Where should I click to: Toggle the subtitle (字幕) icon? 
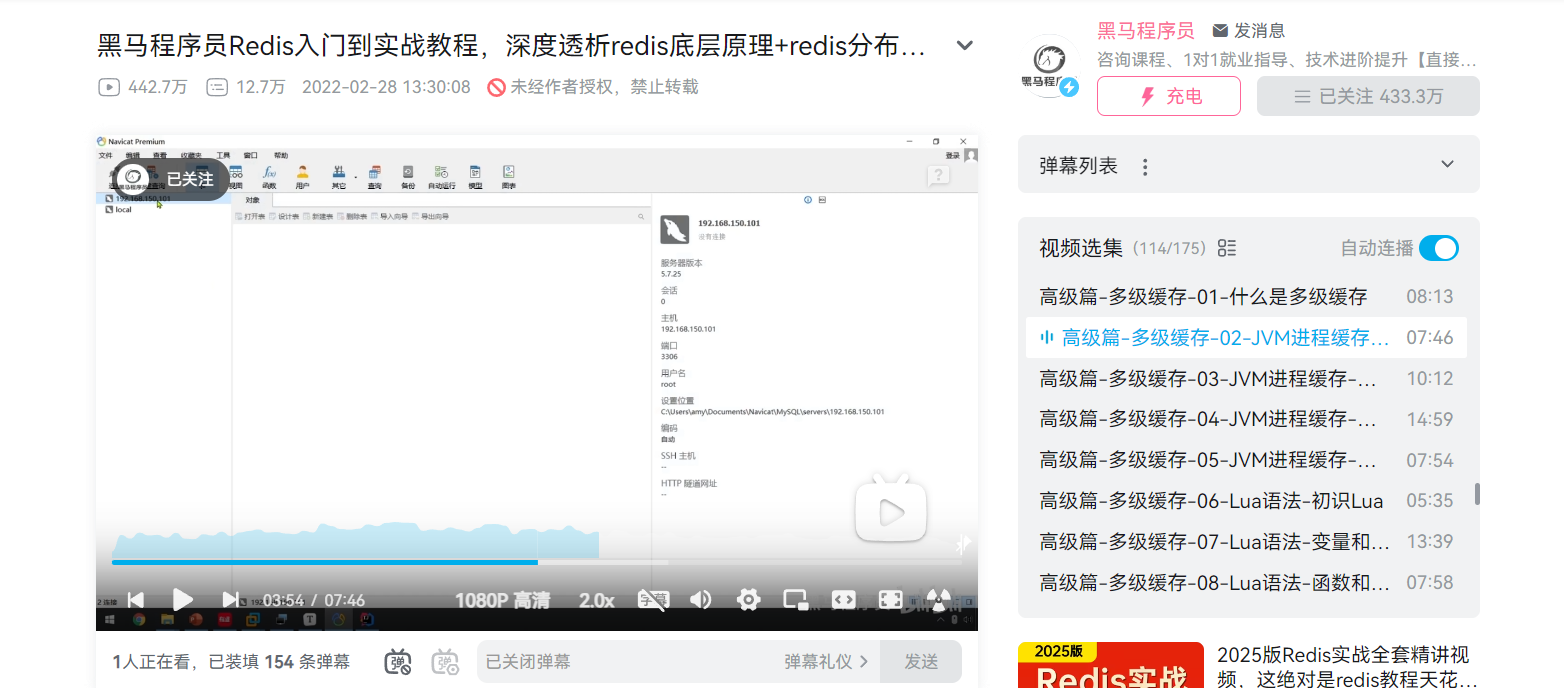point(653,600)
